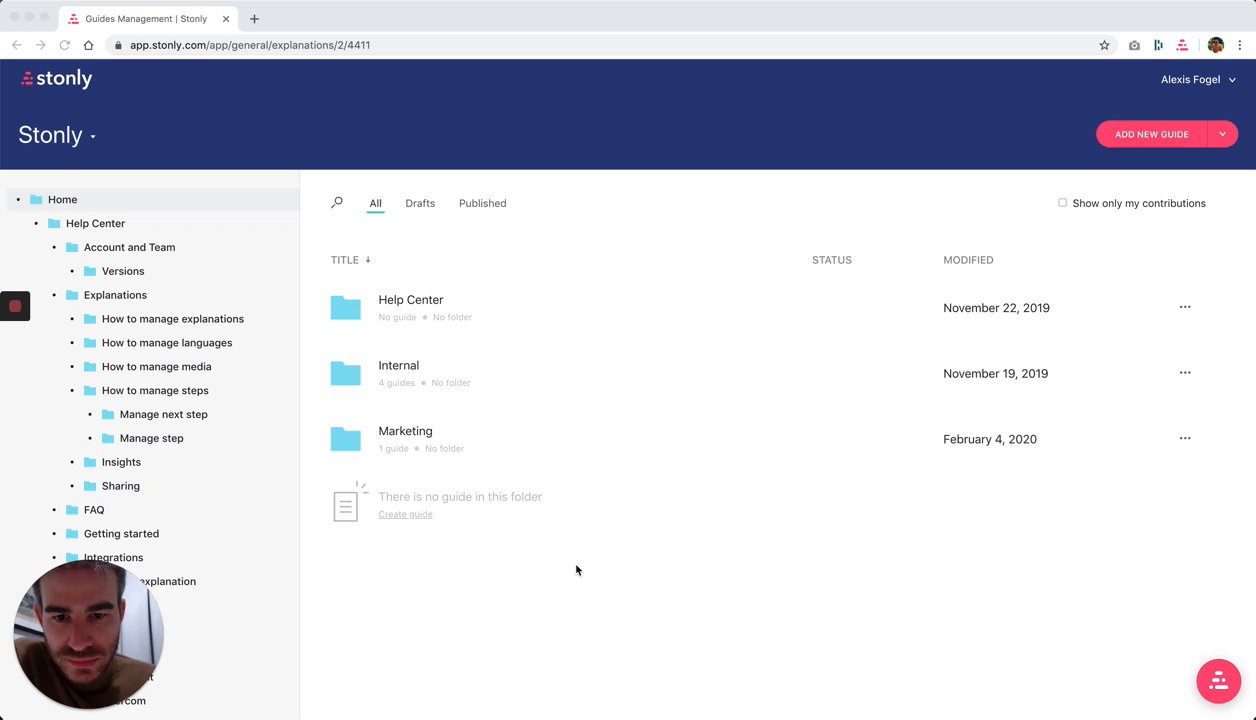This screenshot has height=720, width=1256.
Task: Switch to the Published tab
Action: pyautogui.click(x=482, y=203)
